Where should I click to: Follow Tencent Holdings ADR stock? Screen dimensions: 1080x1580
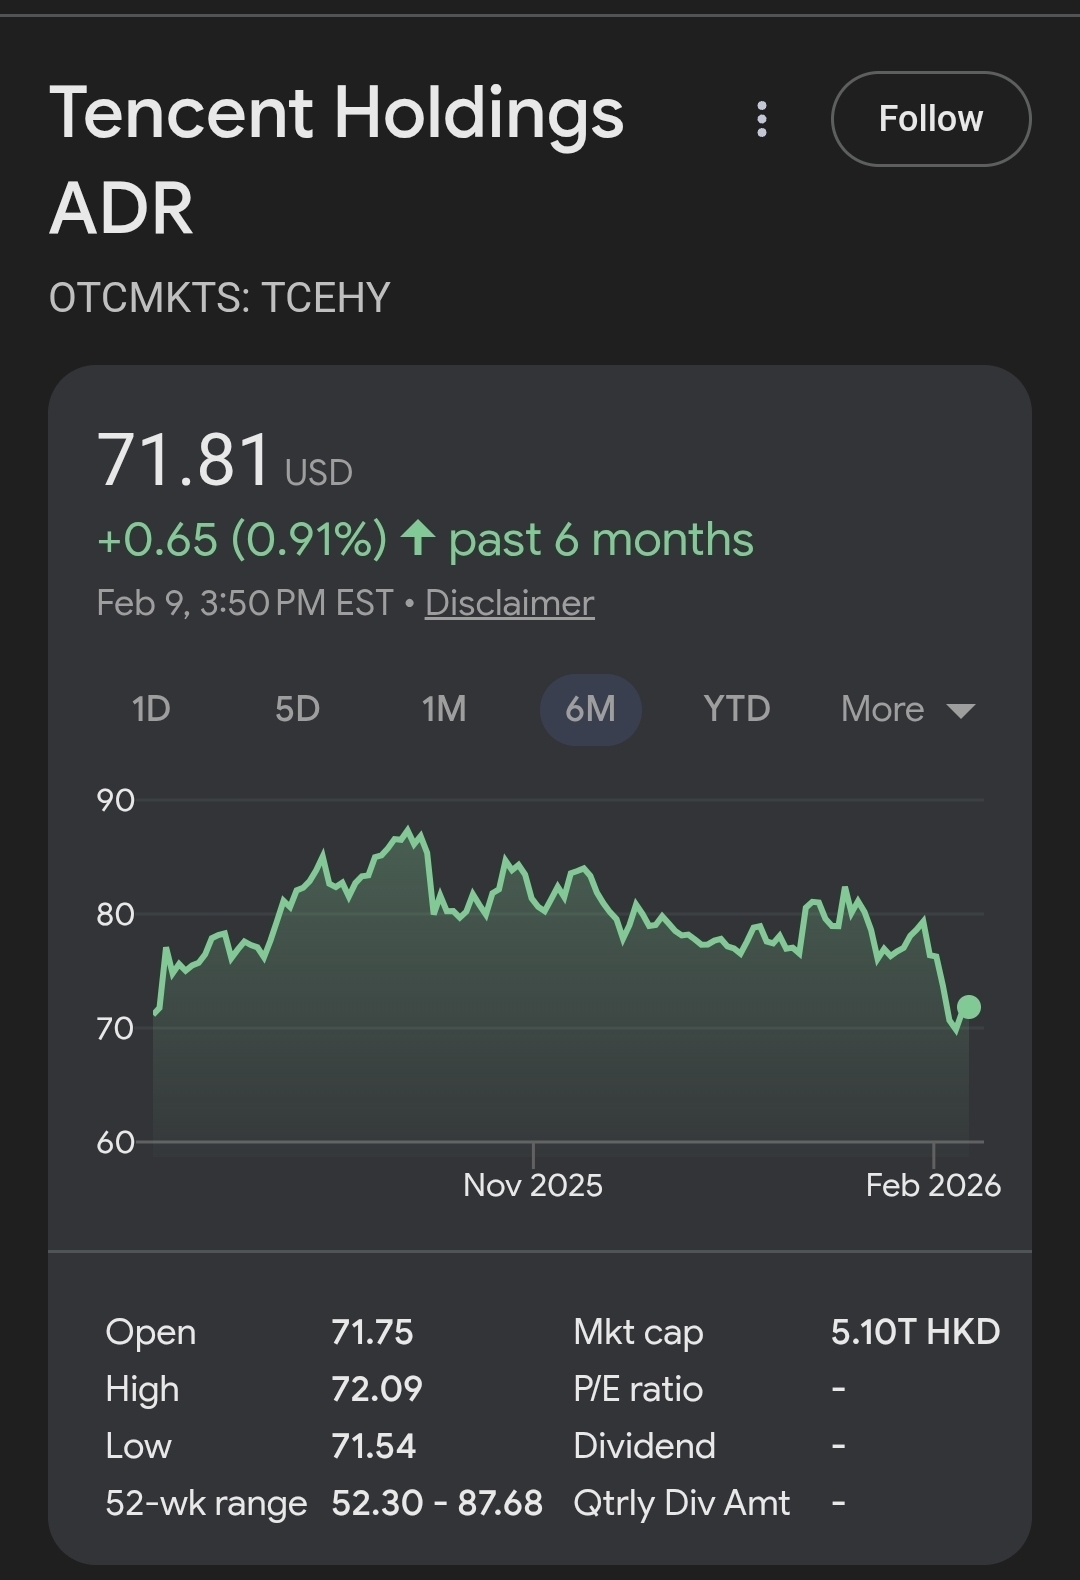tap(930, 119)
